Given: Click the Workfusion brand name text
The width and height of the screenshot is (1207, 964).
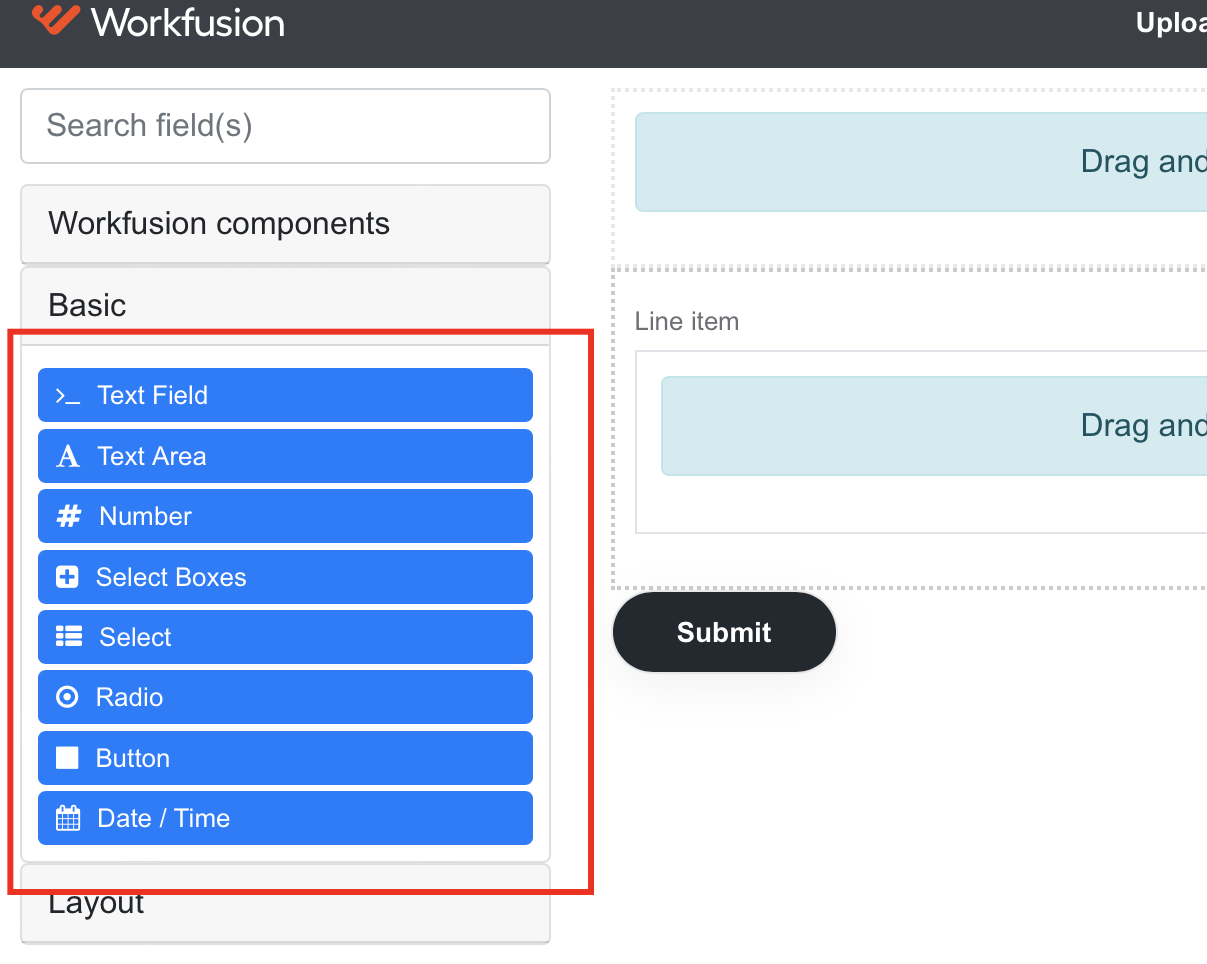Looking at the screenshot, I should (188, 22).
